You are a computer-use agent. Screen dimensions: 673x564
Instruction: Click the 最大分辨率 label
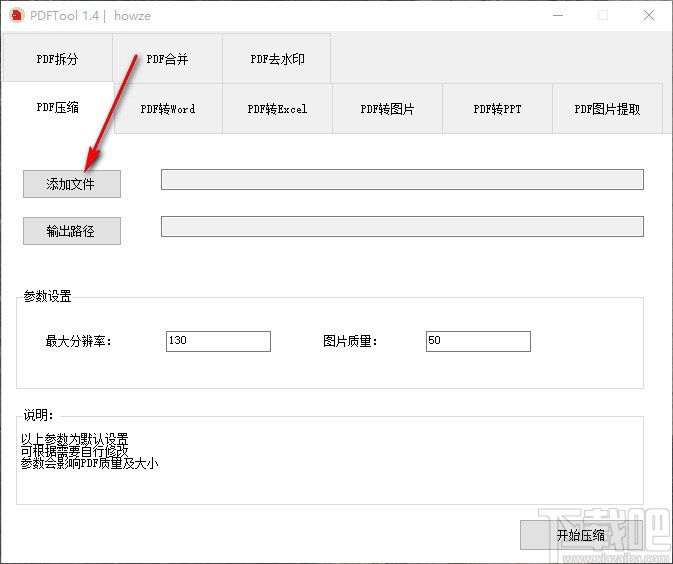coord(79,342)
